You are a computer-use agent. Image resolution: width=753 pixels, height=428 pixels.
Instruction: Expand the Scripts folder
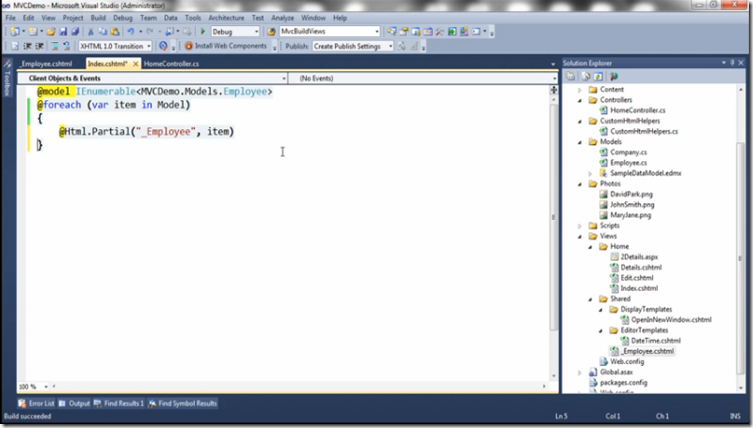tap(580, 226)
